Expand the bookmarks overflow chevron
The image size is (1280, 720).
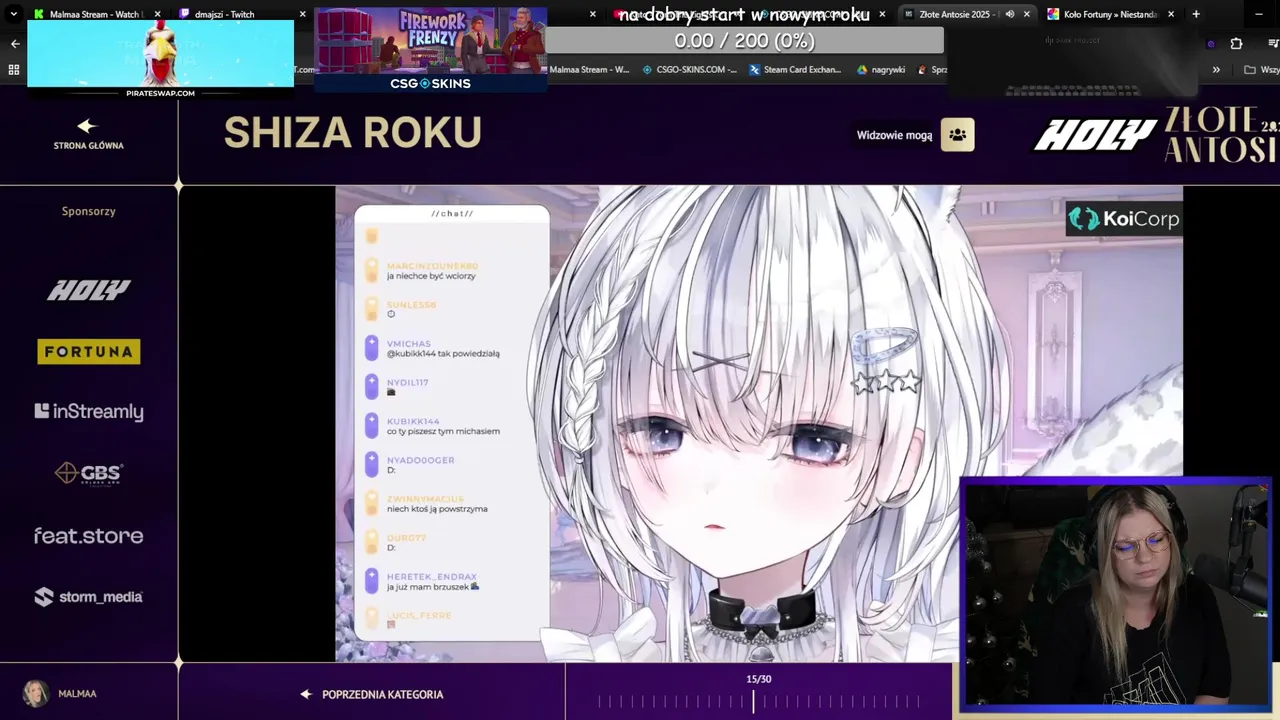click(1216, 70)
